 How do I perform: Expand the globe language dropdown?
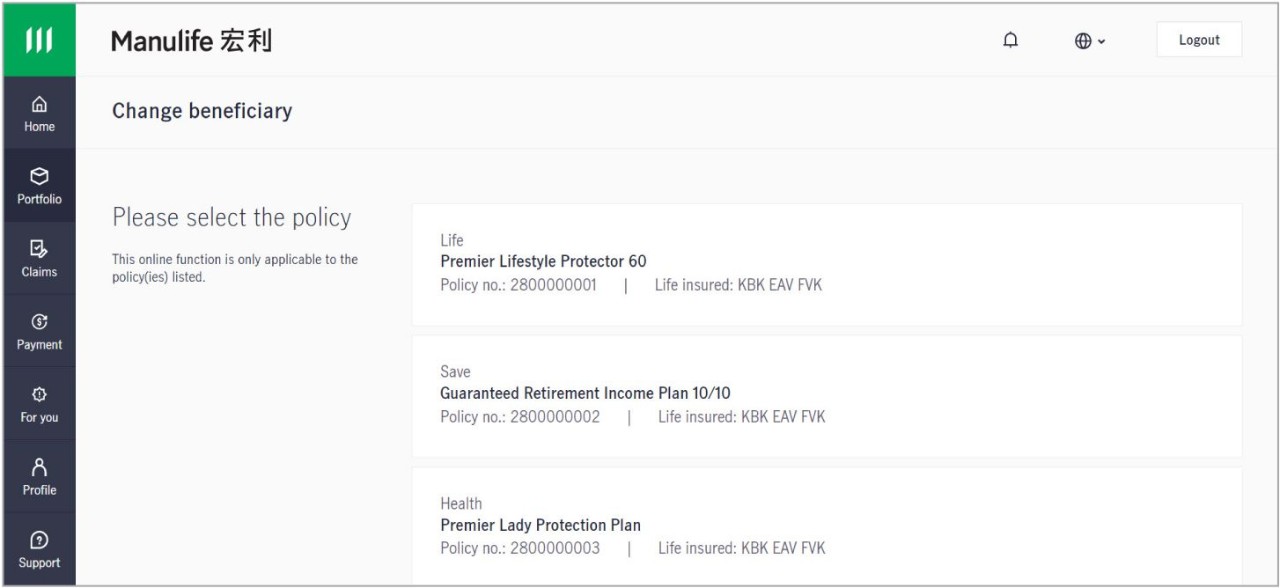pos(1088,41)
